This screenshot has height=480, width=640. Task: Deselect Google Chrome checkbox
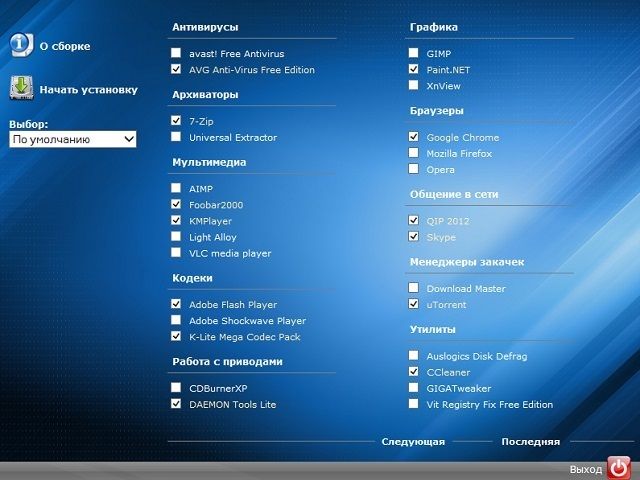click(413, 136)
